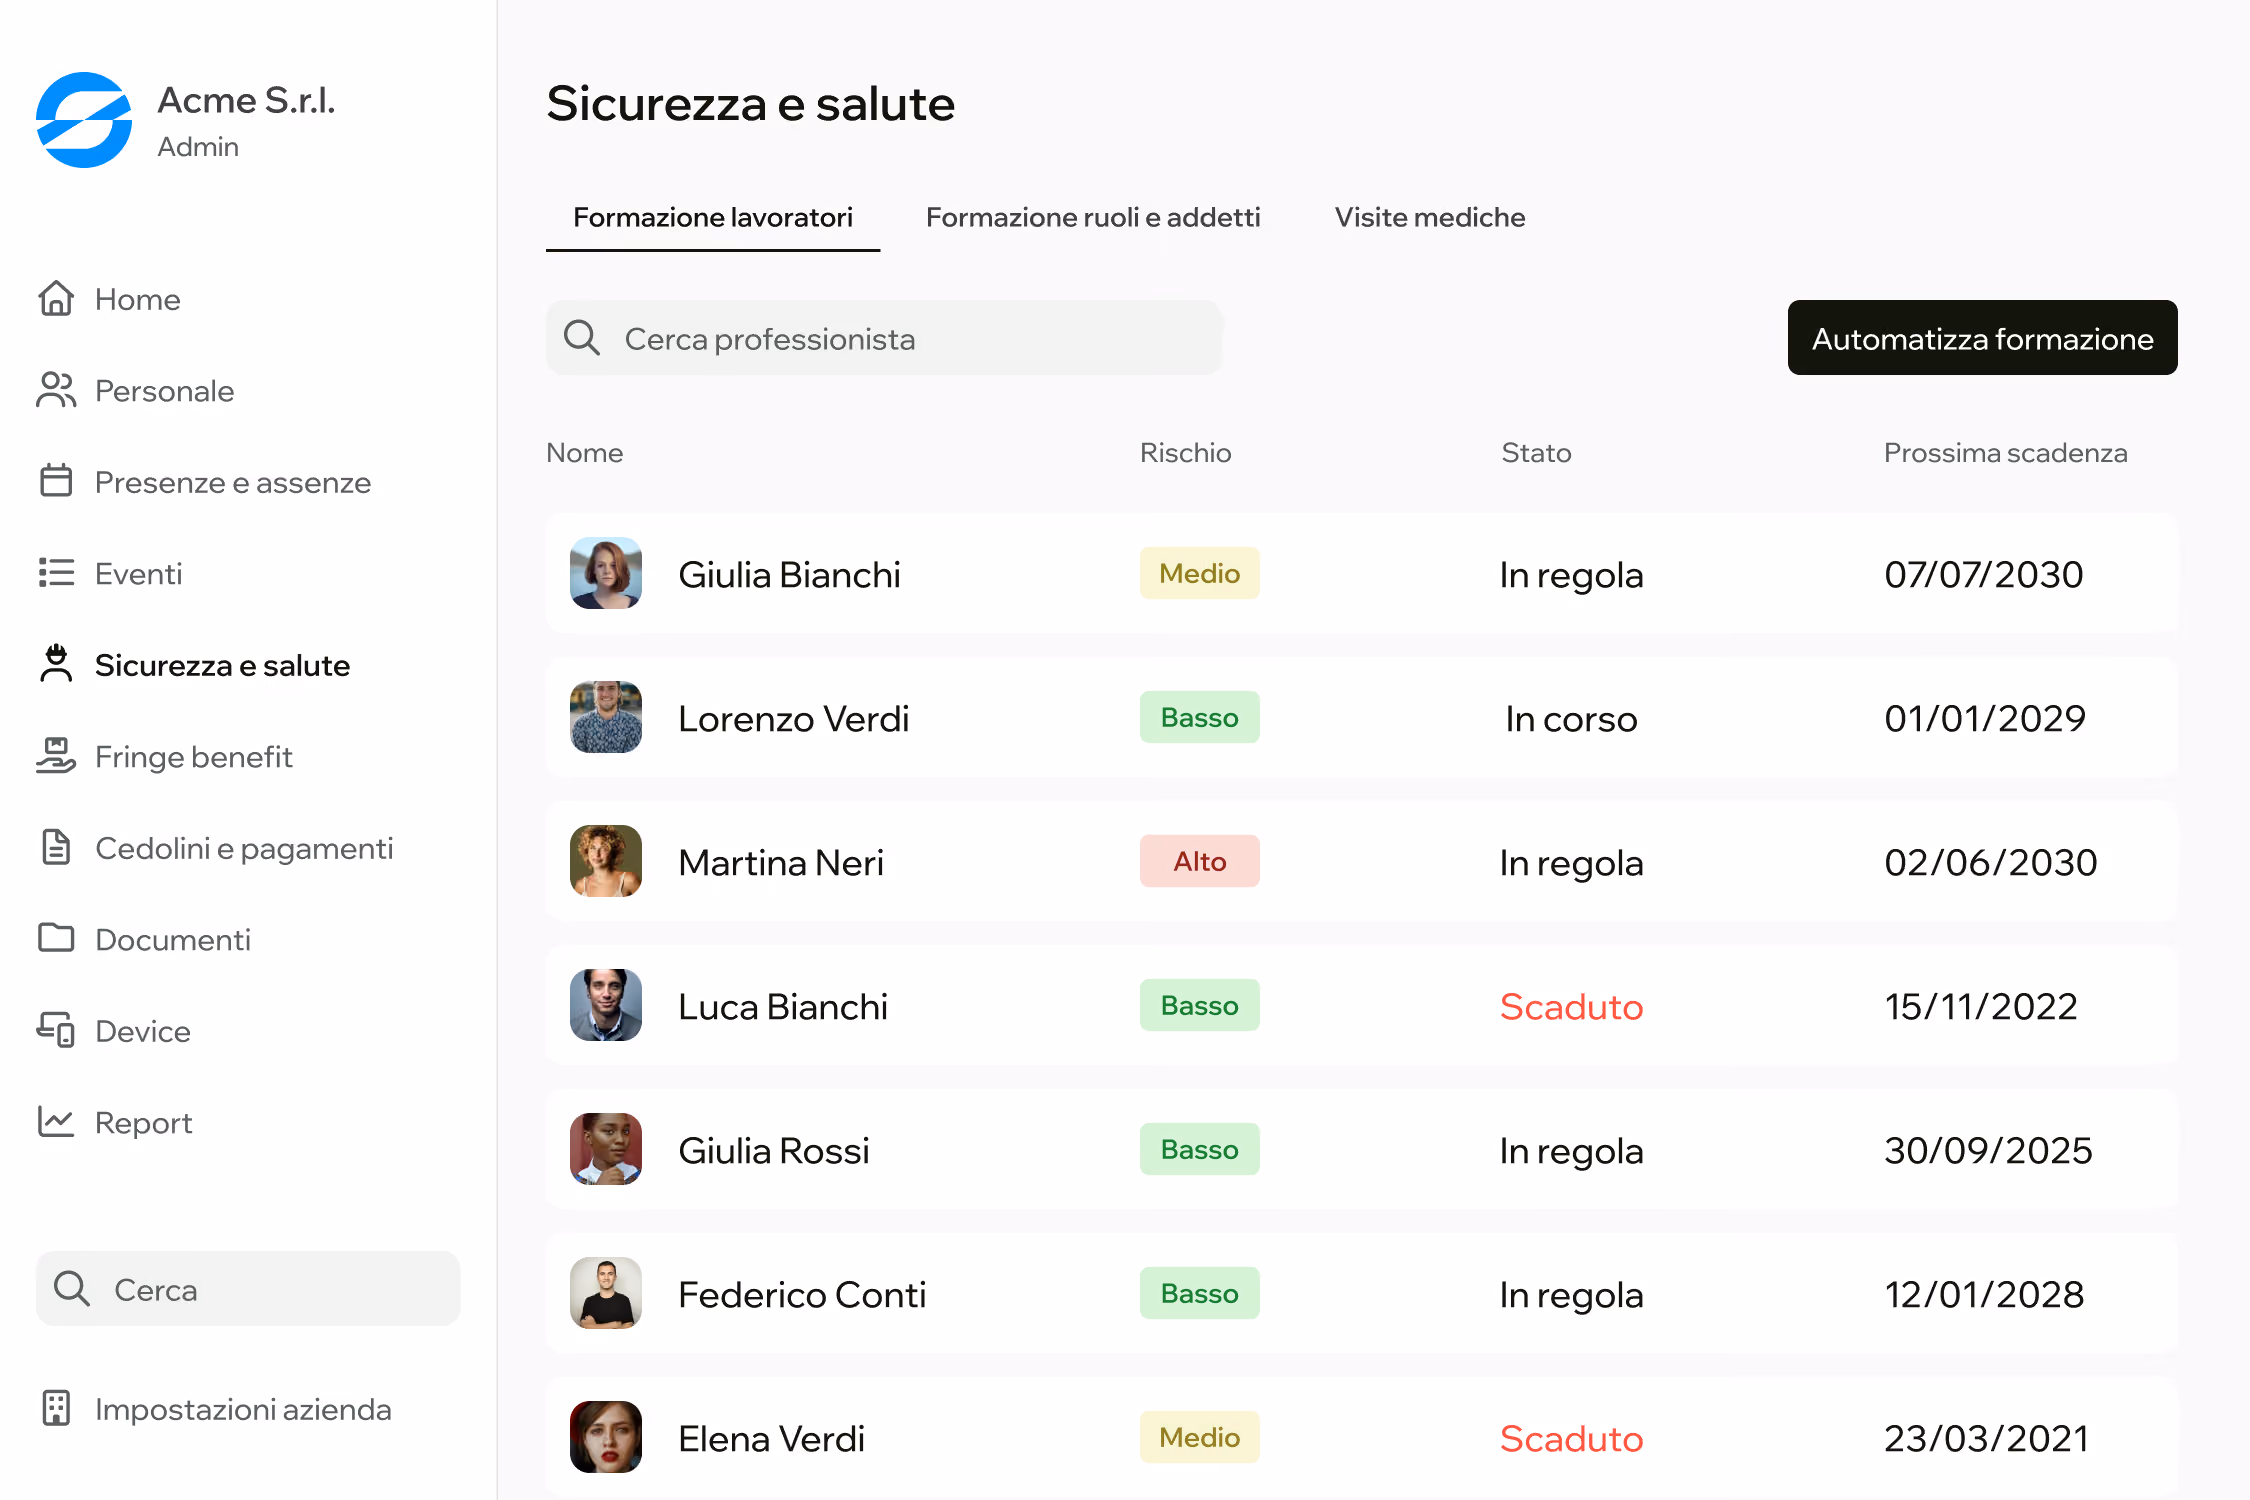The width and height of the screenshot is (2250, 1500).
Task: Open the Cedolini e pagamenti document icon
Action: point(56,847)
